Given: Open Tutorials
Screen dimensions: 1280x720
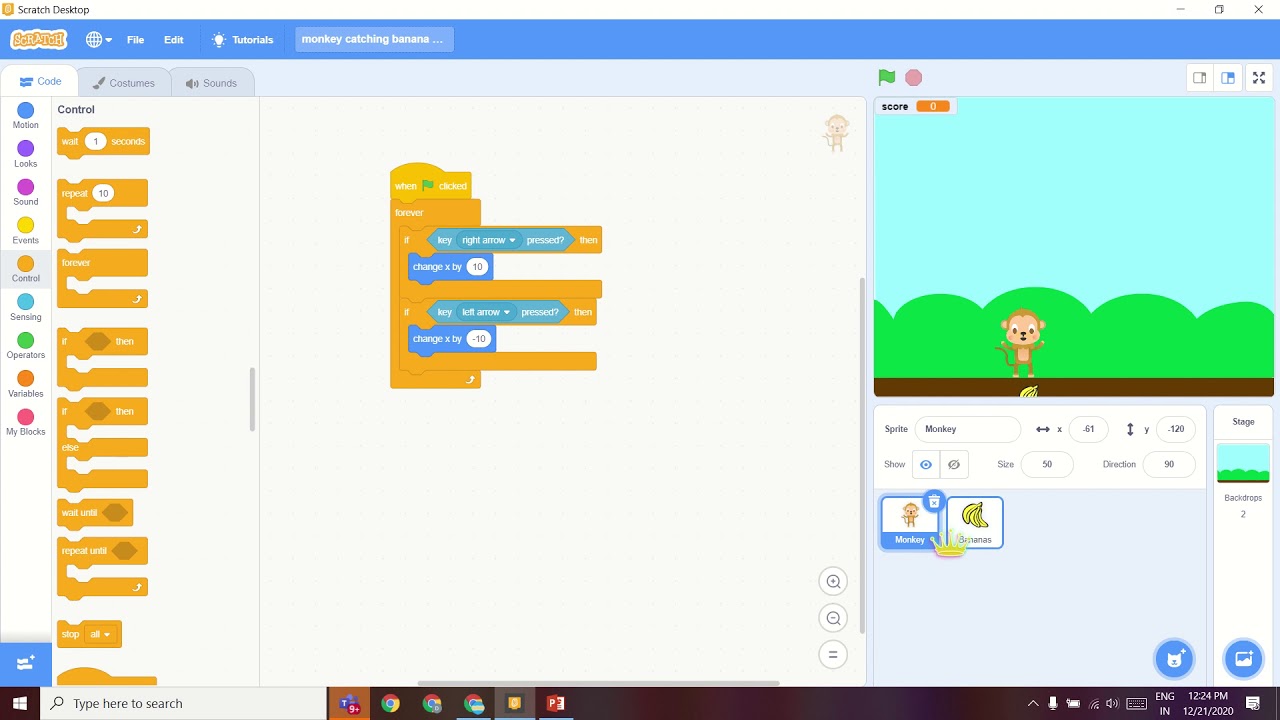Looking at the screenshot, I should pyautogui.click(x=242, y=40).
